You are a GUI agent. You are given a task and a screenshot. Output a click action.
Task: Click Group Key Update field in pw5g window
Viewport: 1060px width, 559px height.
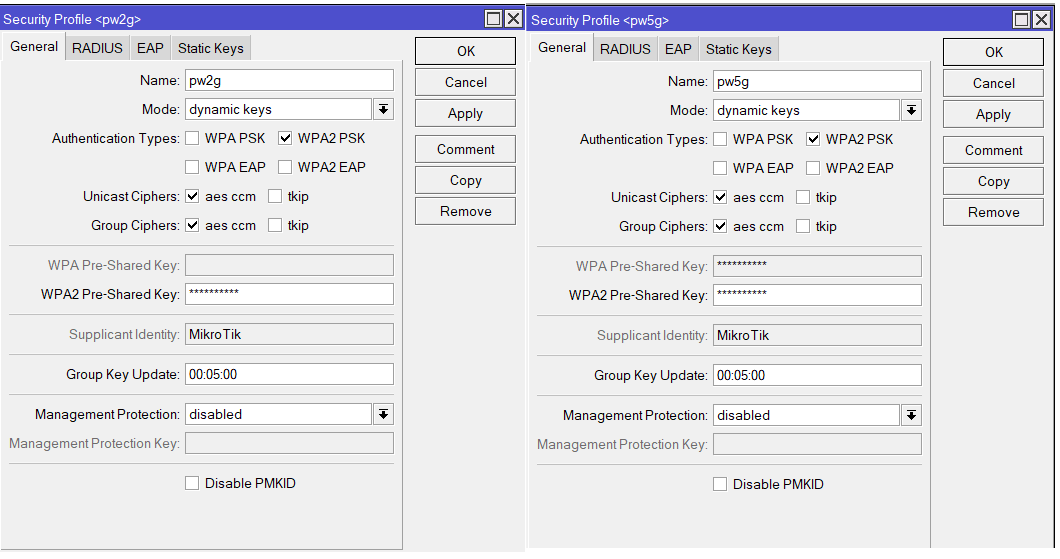pyautogui.click(x=817, y=375)
